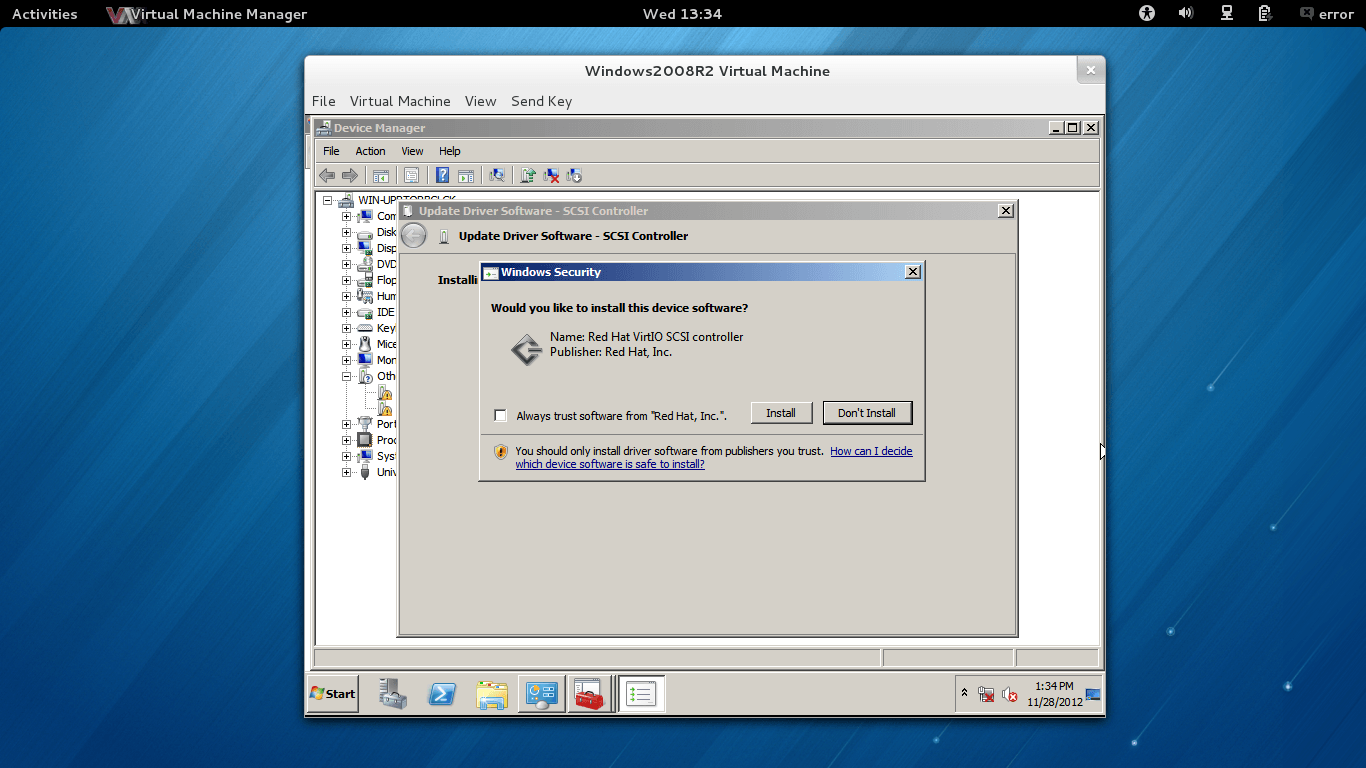Viewport: 1366px width, 768px height.
Task: Click the green checklist taskbar window button
Action: click(x=641, y=694)
